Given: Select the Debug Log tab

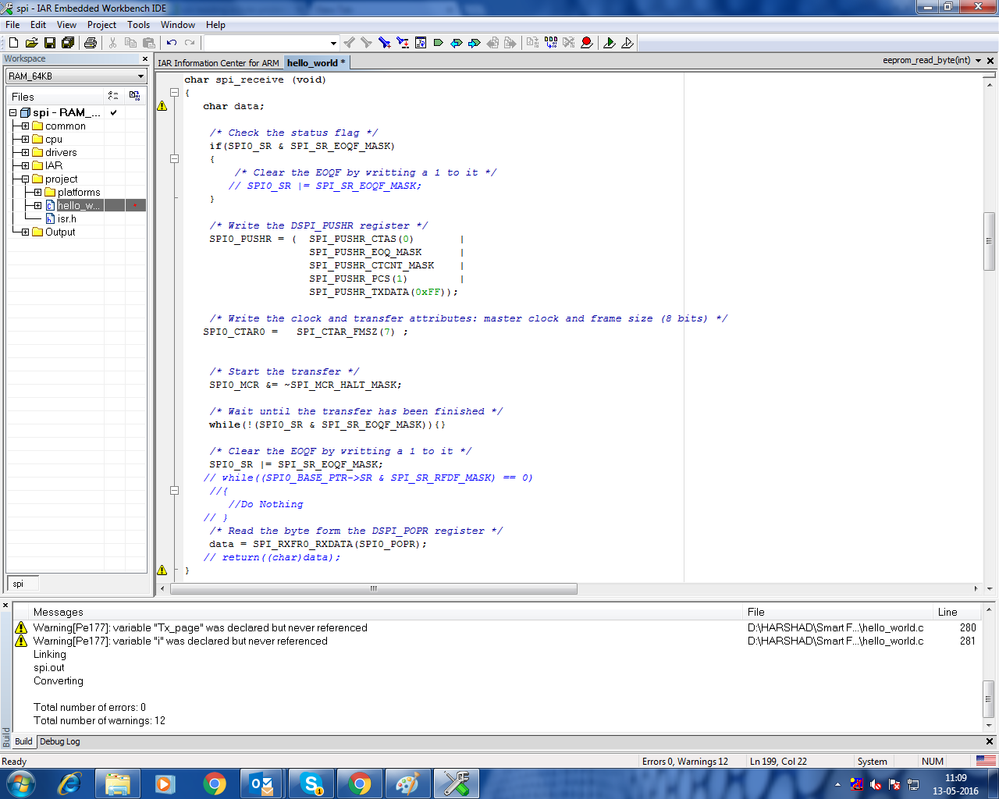Looking at the screenshot, I should coord(60,742).
